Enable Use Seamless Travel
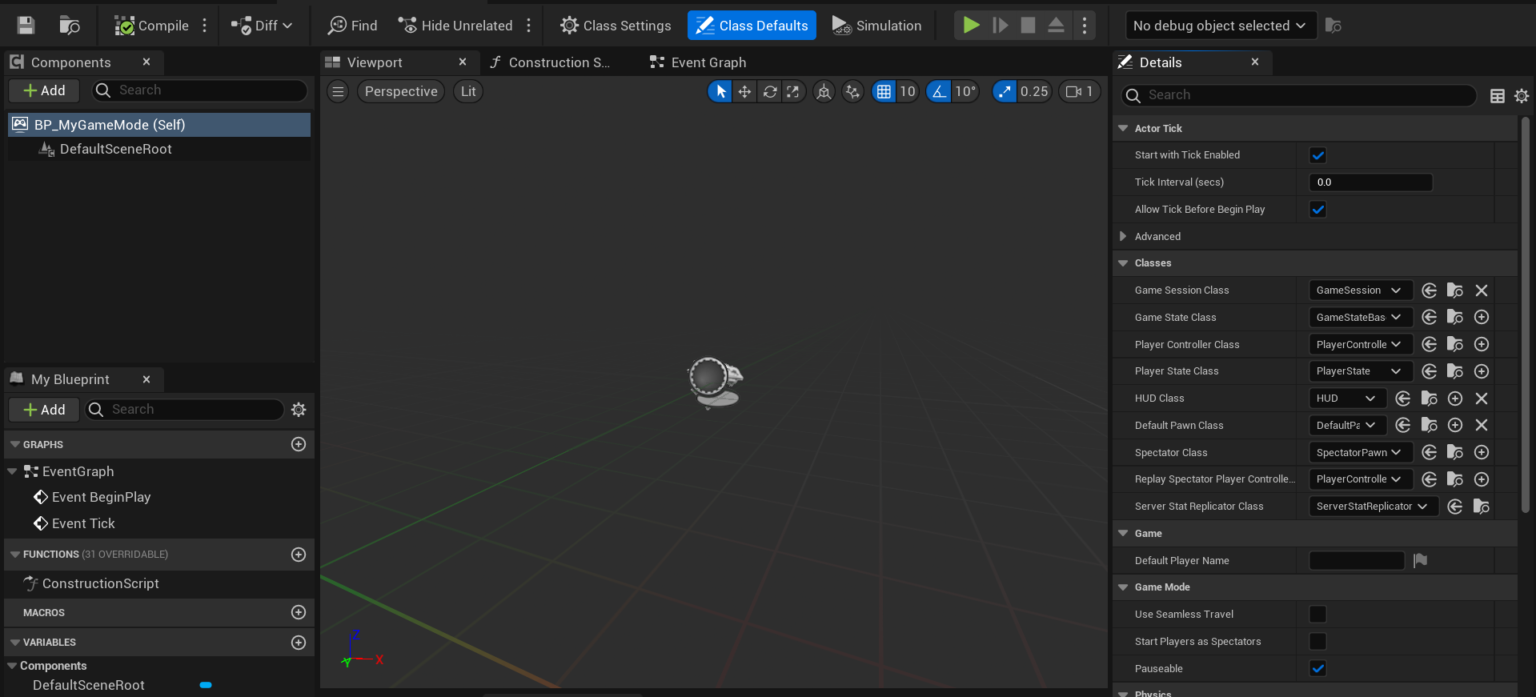 click(x=1317, y=613)
